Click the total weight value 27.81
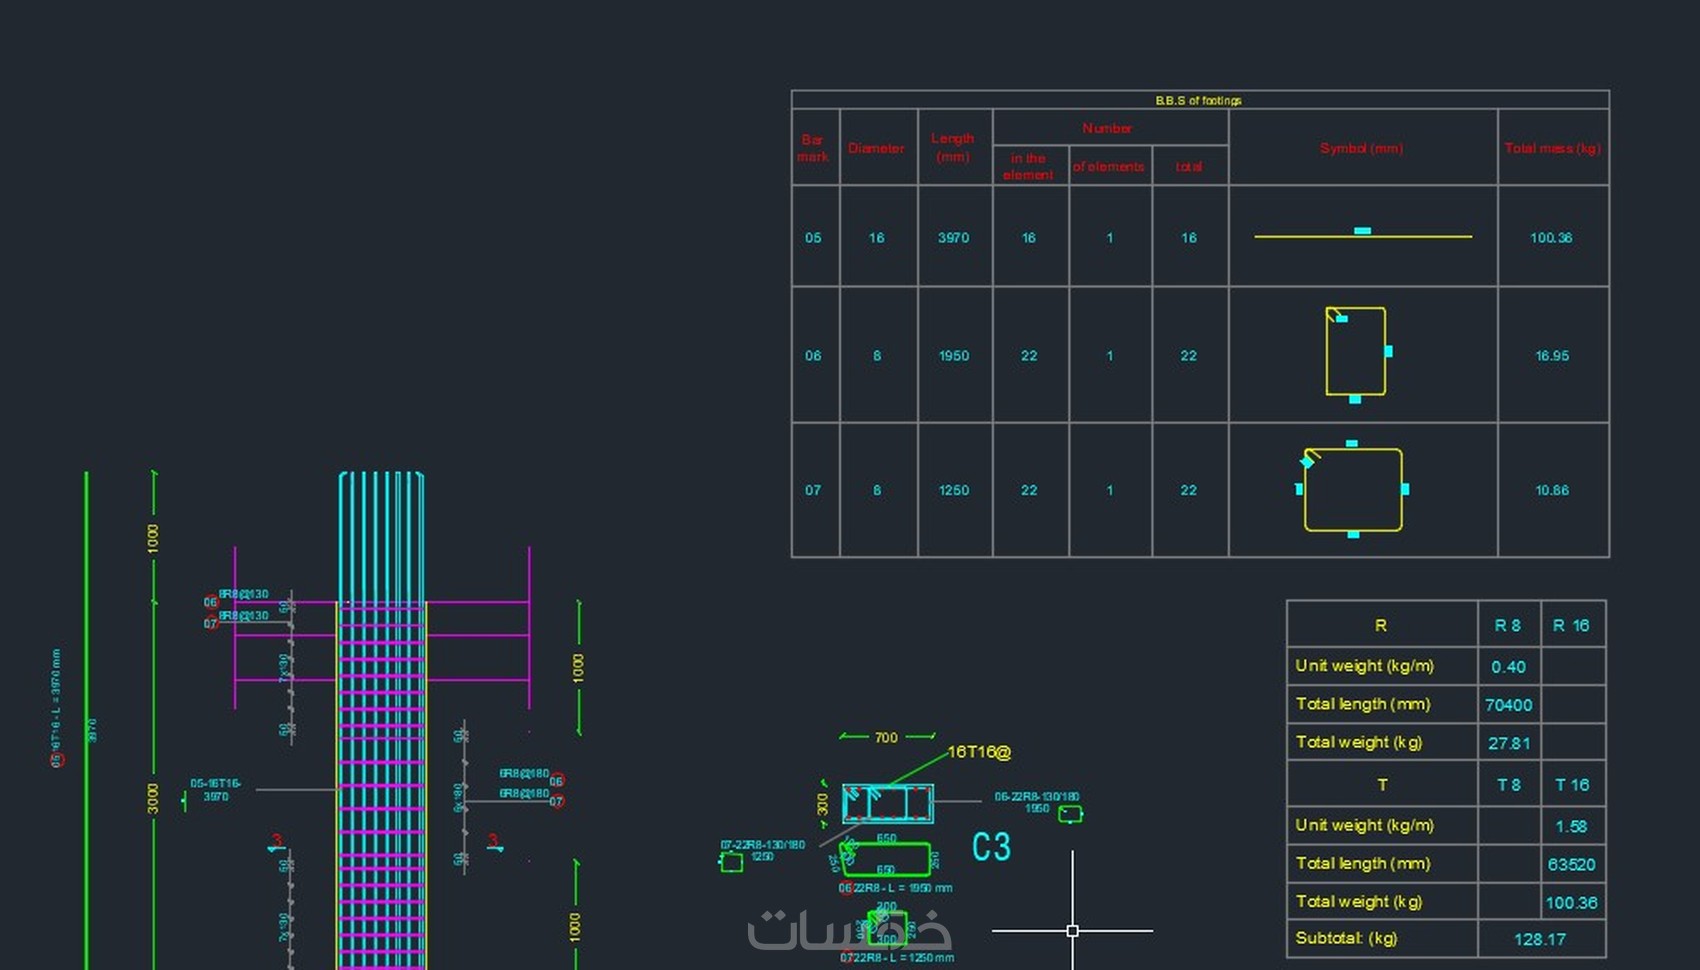 [x=1508, y=743]
